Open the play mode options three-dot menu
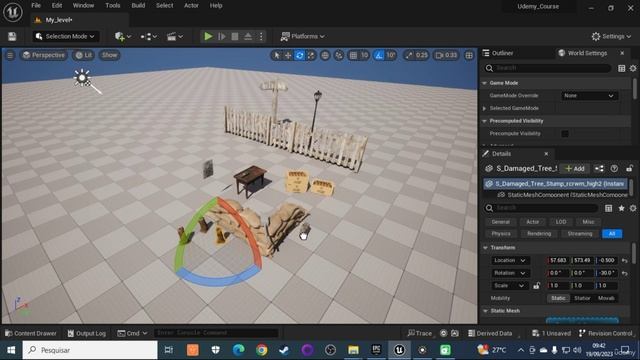Image resolution: width=640 pixels, height=360 pixels. [261, 36]
